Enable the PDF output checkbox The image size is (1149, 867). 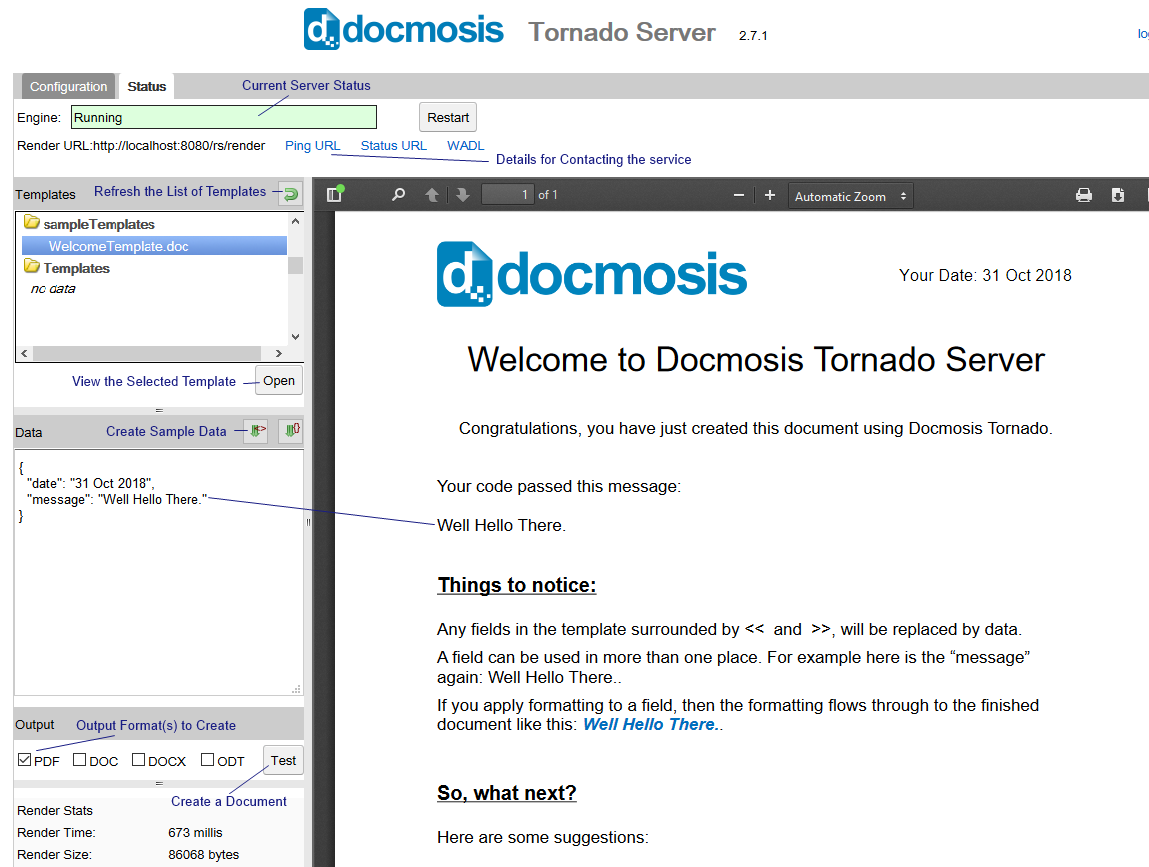click(x=25, y=759)
